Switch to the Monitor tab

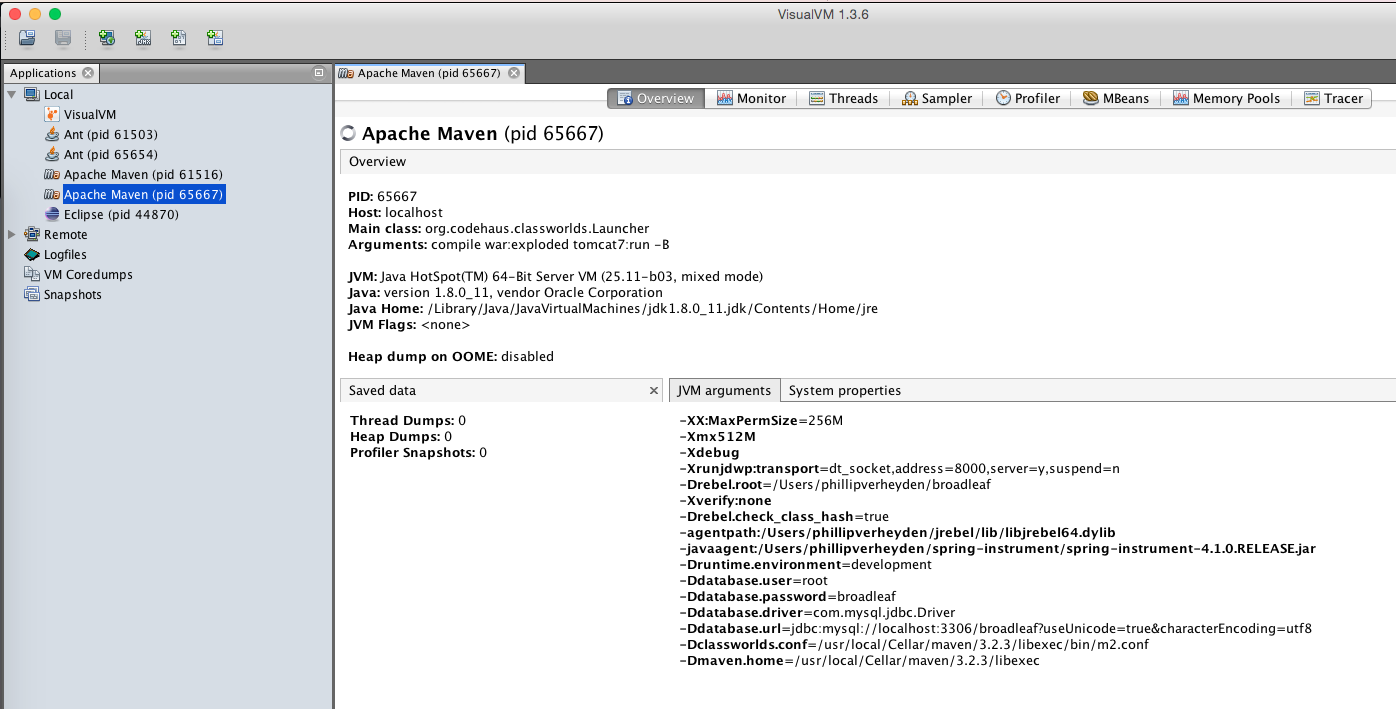(x=751, y=98)
